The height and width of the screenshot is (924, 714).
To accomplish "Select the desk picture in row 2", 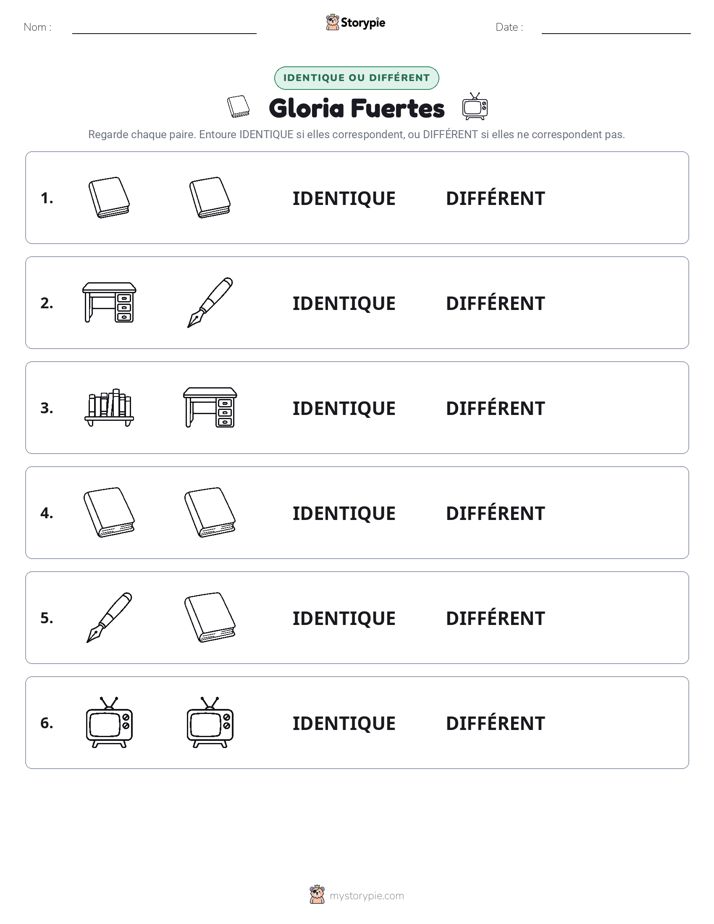I will click(x=109, y=302).
